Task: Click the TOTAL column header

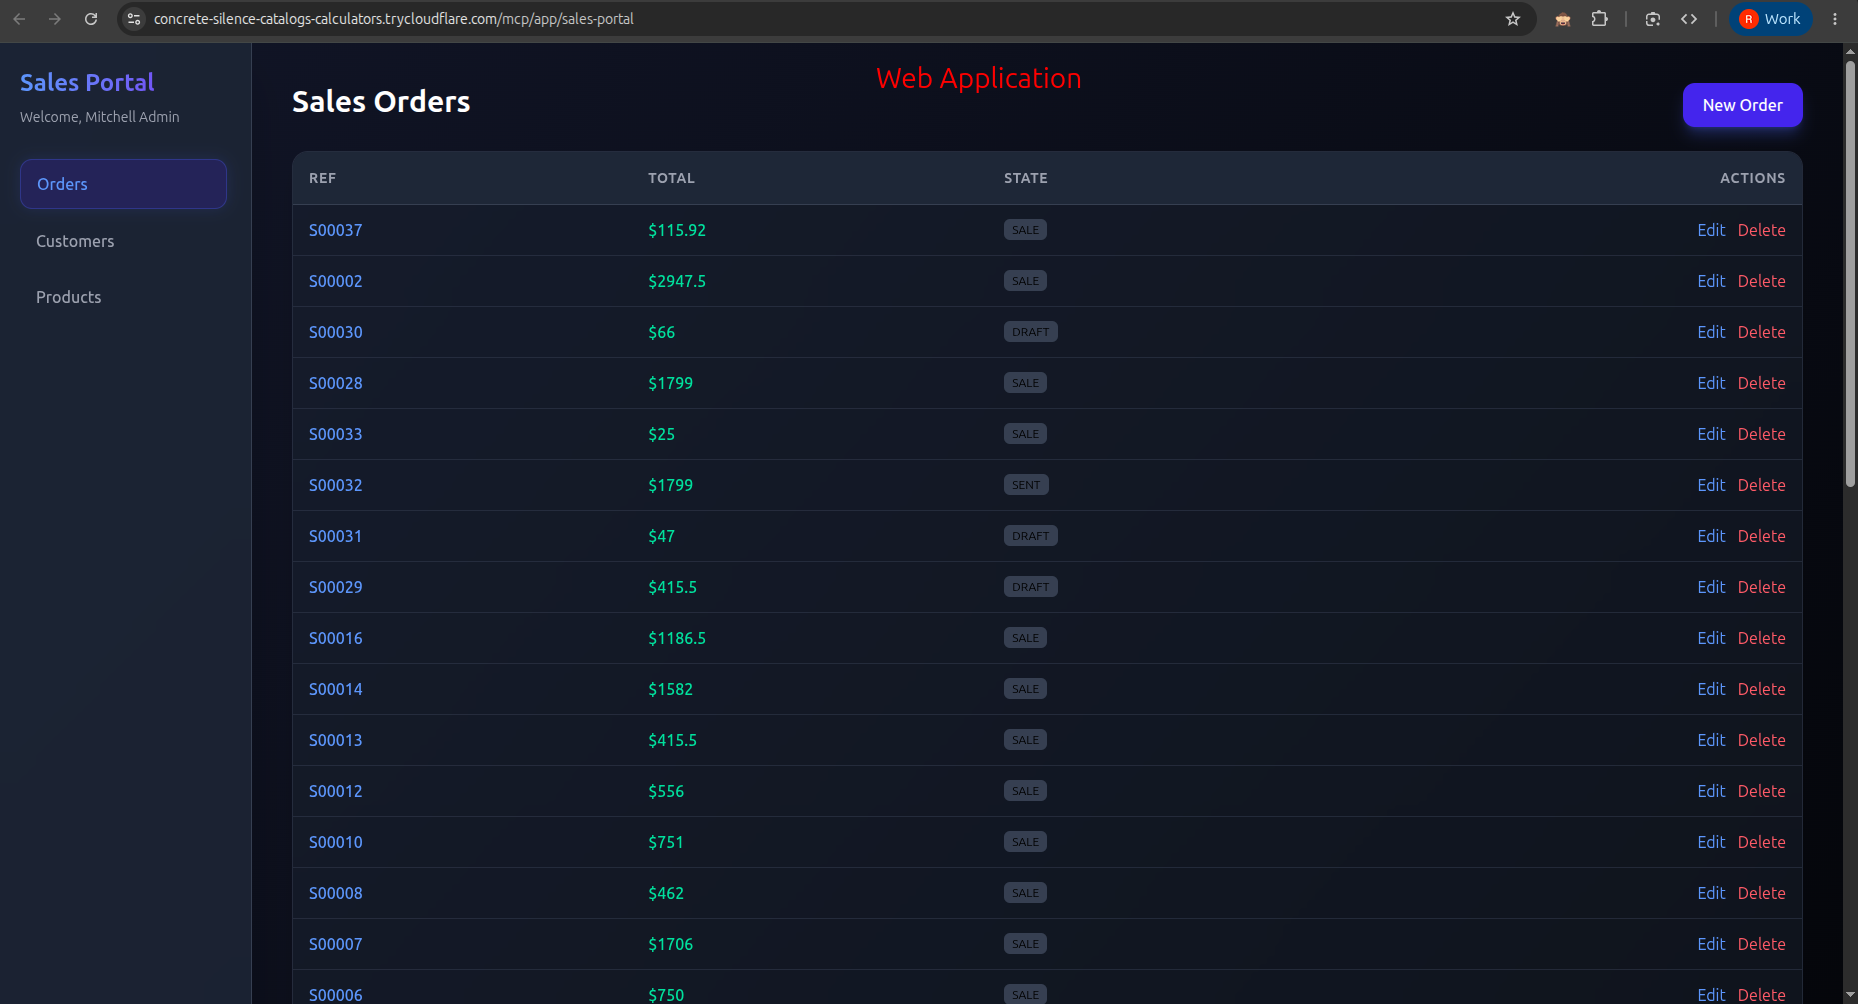Action: [x=671, y=178]
